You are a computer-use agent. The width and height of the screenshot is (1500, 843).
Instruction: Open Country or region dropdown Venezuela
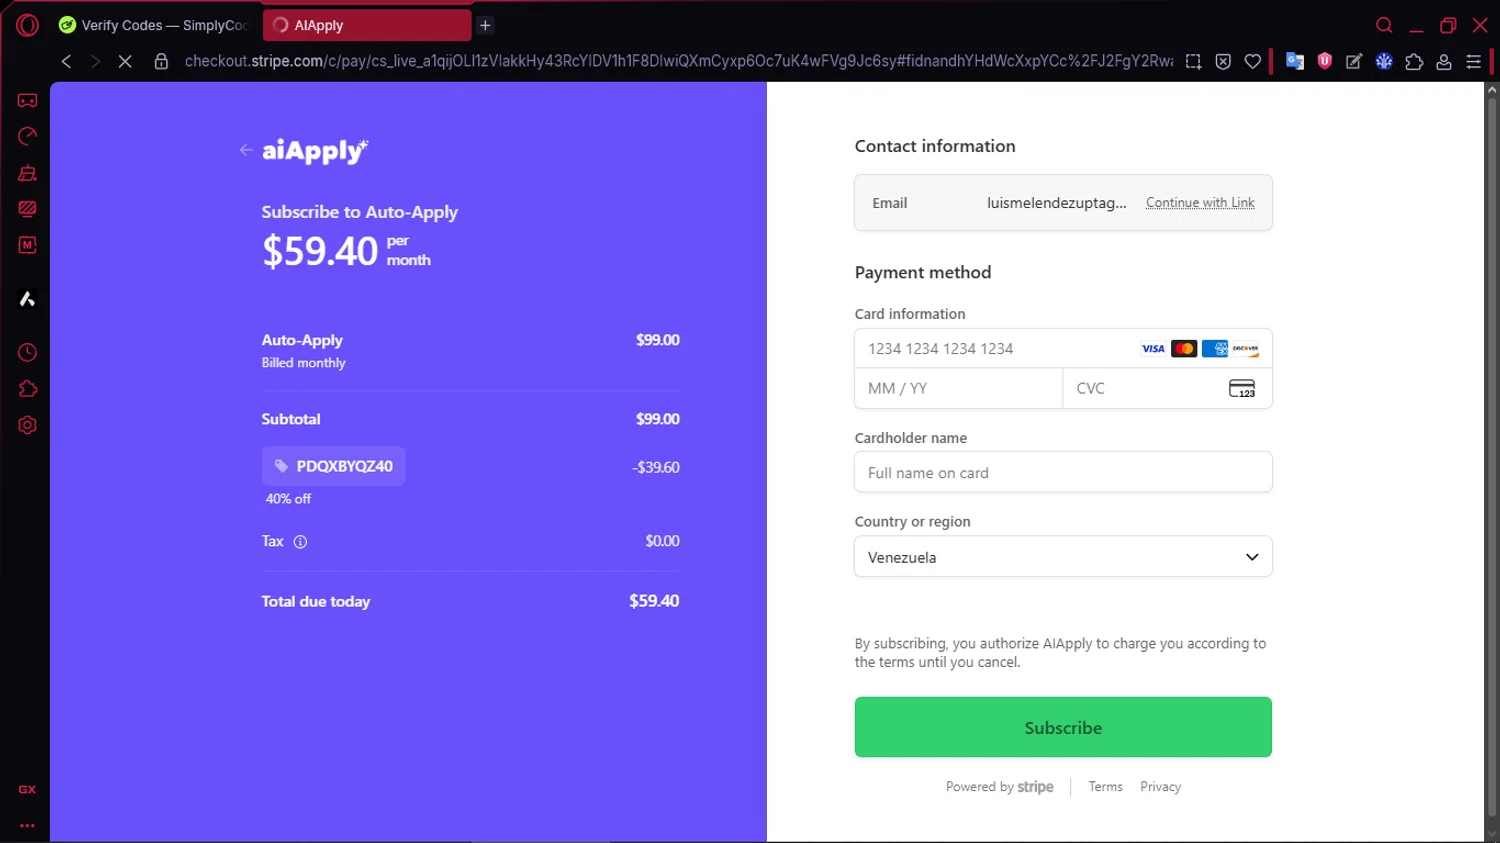tap(1063, 557)
